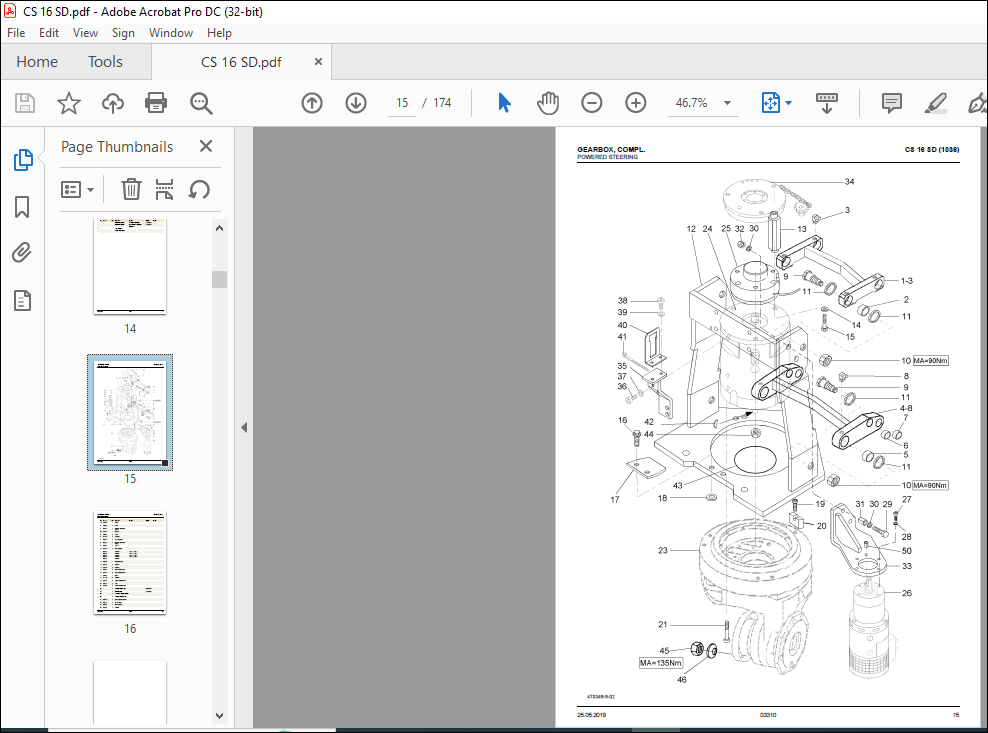Rotate the page with the rotate icon
Image resolution: width=988 pixels, height=733 pixels.
coord(199,189)
